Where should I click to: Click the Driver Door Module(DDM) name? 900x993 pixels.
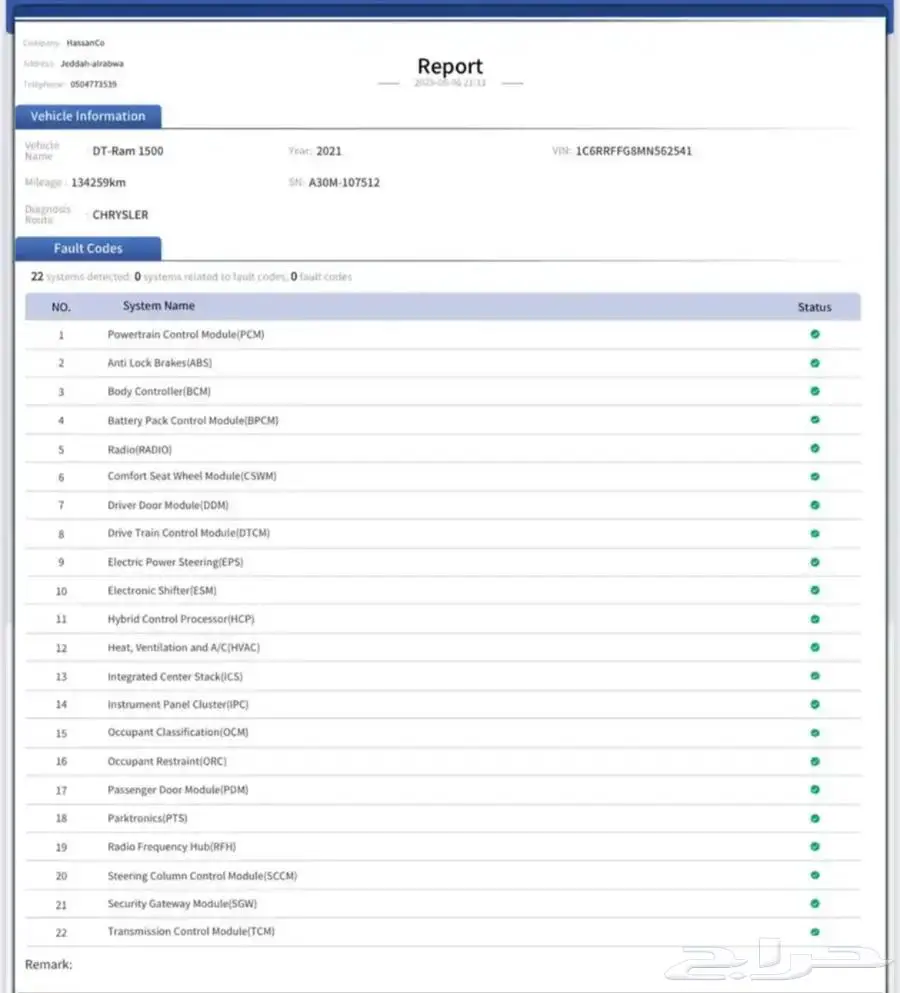pos(168,505)
